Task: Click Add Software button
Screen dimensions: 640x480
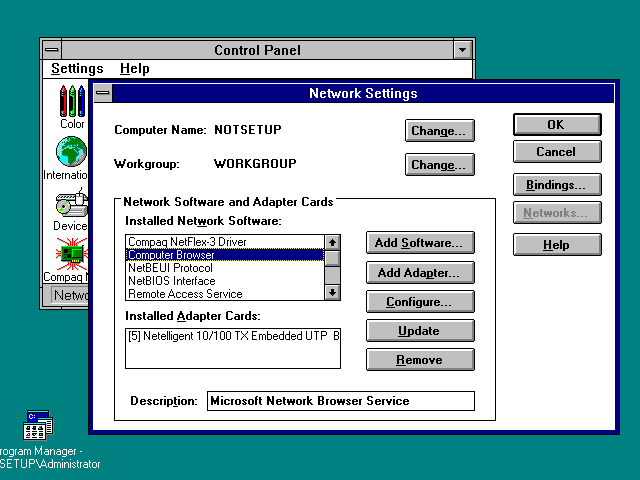Action: 420,243
